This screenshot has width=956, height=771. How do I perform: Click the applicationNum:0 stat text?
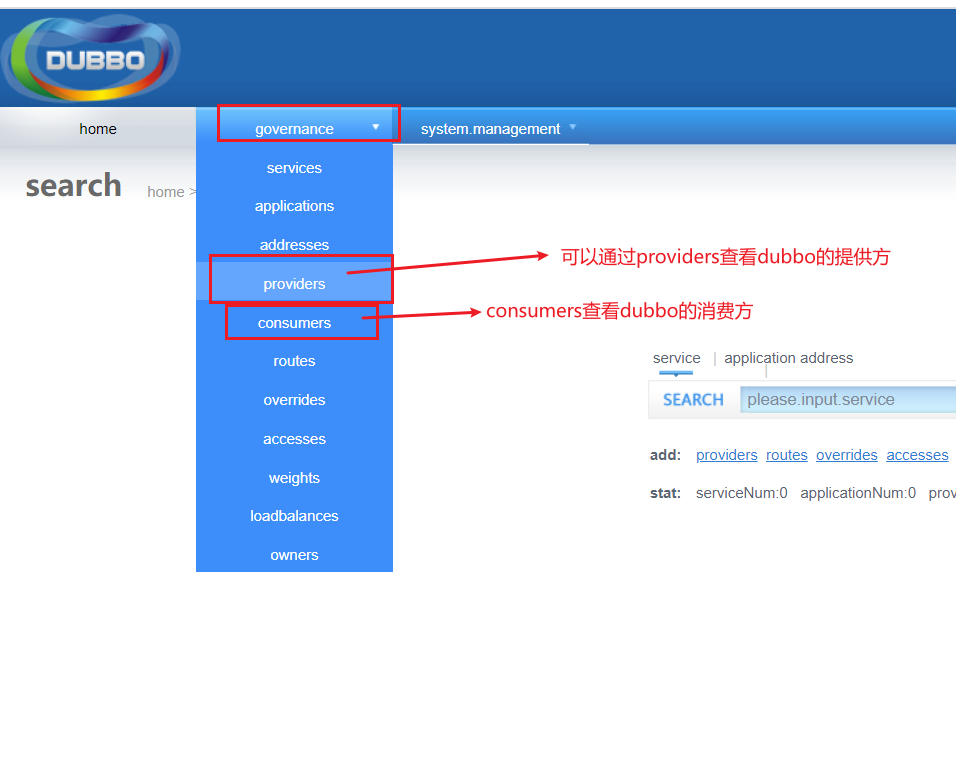click(x=858, y=492)
